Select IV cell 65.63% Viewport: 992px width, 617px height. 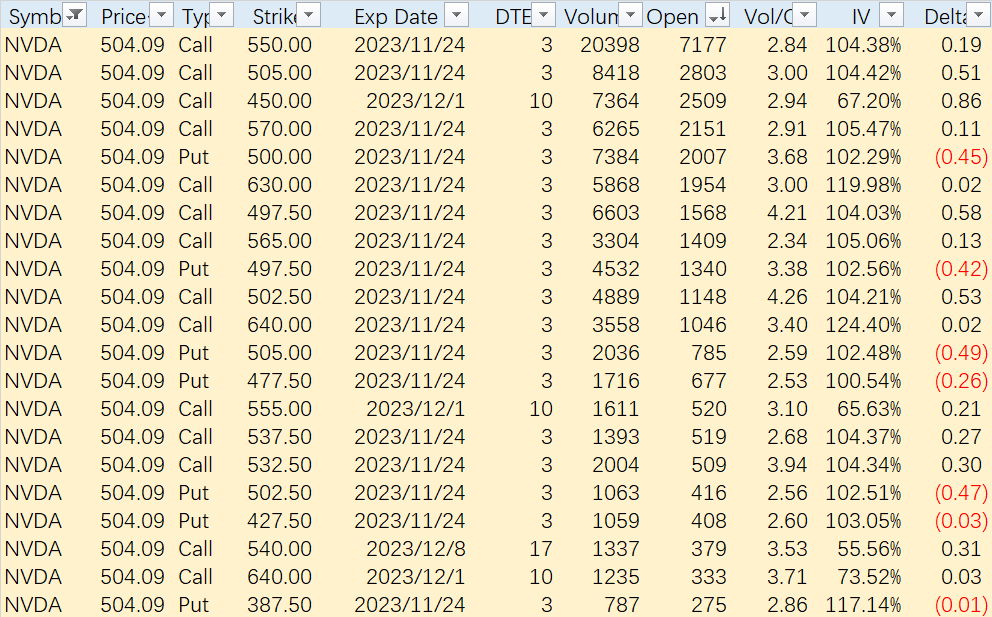click(869, 408)
